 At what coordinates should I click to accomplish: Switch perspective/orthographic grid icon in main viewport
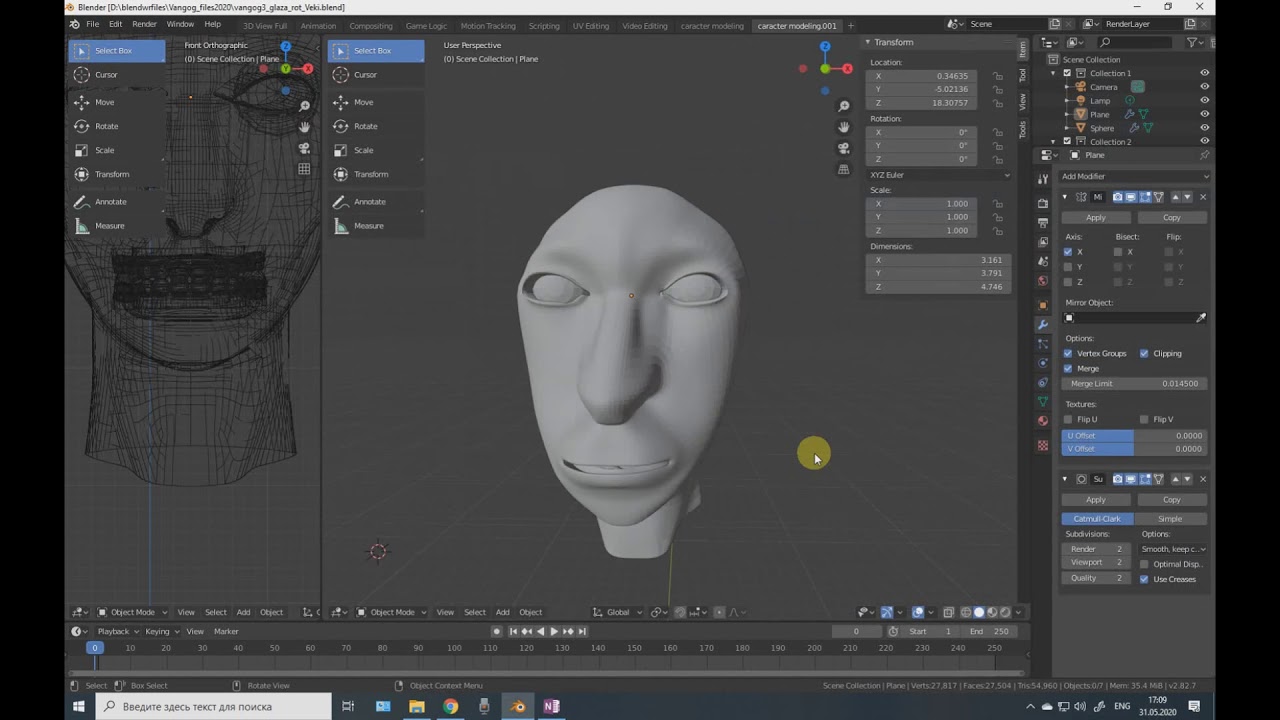pos(844,169)
